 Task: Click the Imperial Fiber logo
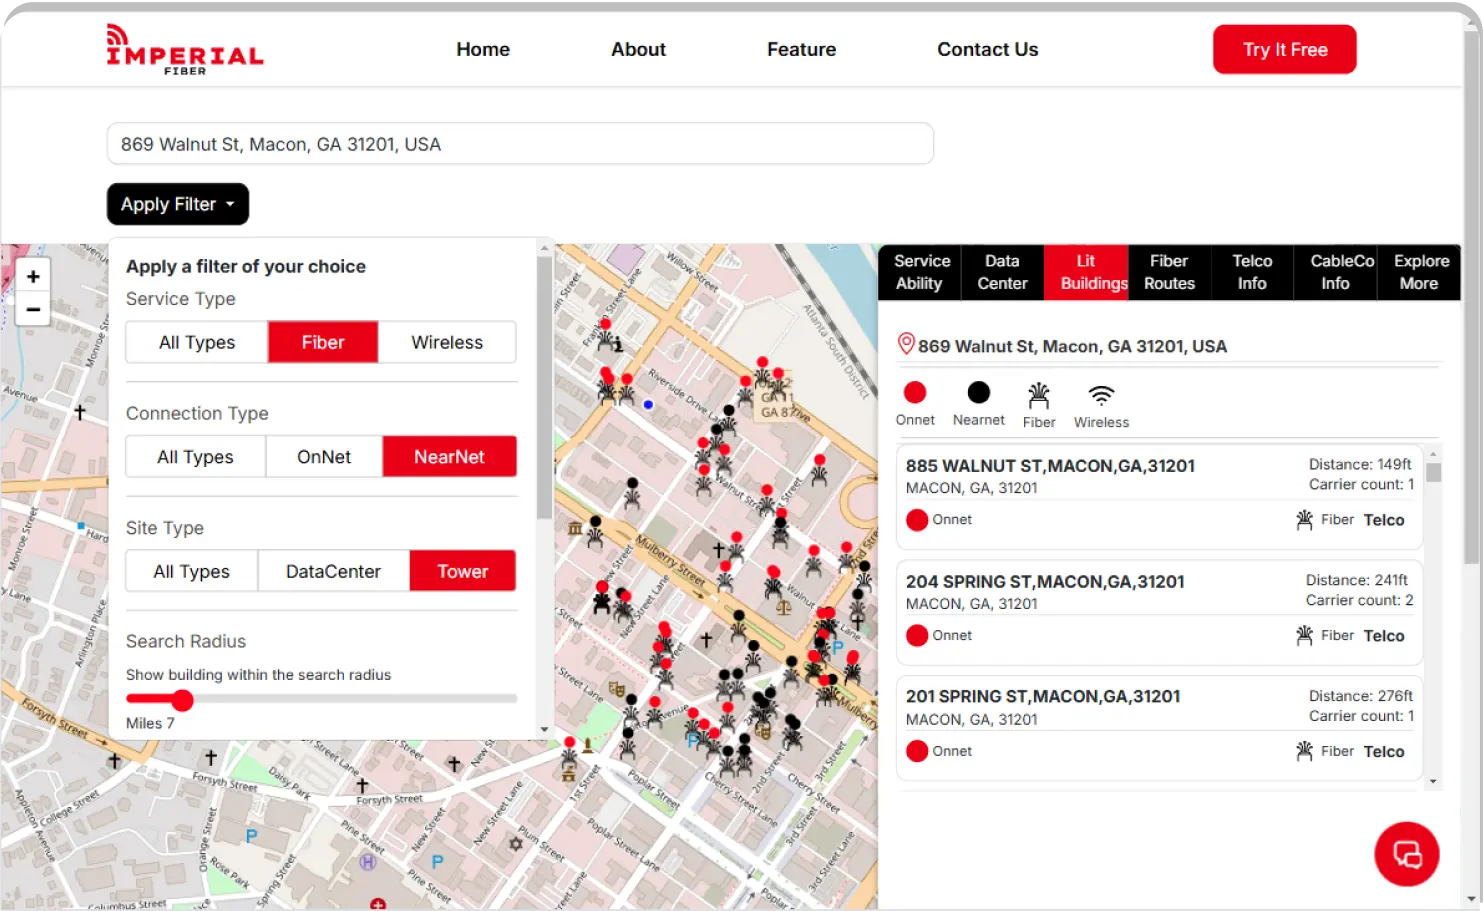(184, 50)
